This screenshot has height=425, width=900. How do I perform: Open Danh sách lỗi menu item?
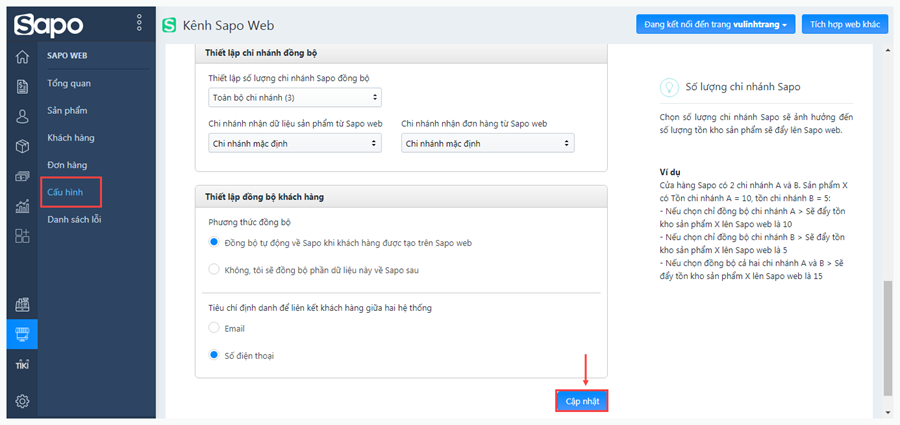(x=75, y=219)
